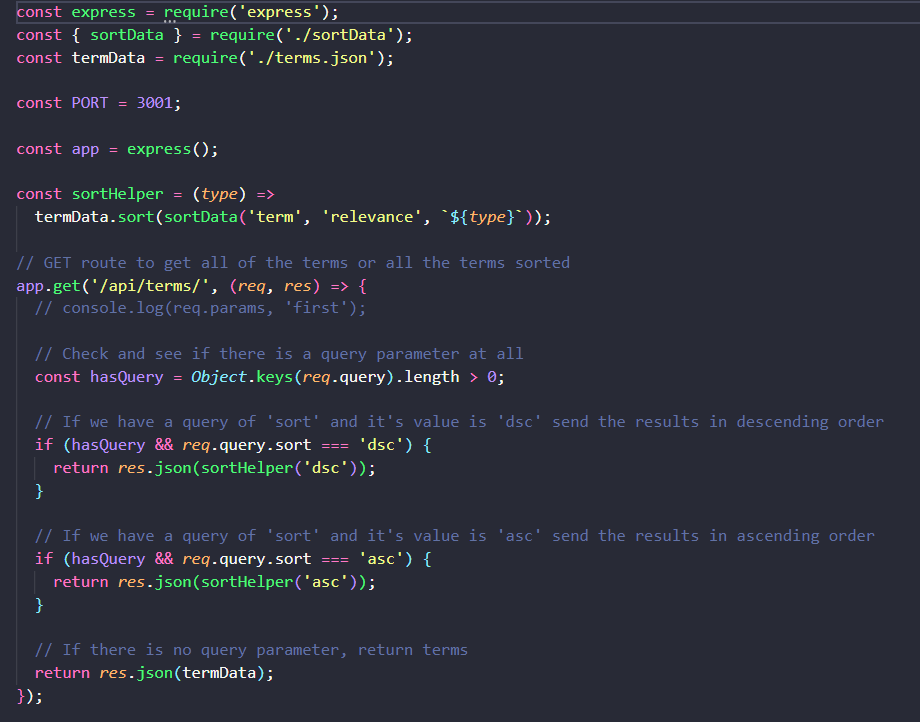Click 'asc' in the if condition

click(x=381, y=558)
